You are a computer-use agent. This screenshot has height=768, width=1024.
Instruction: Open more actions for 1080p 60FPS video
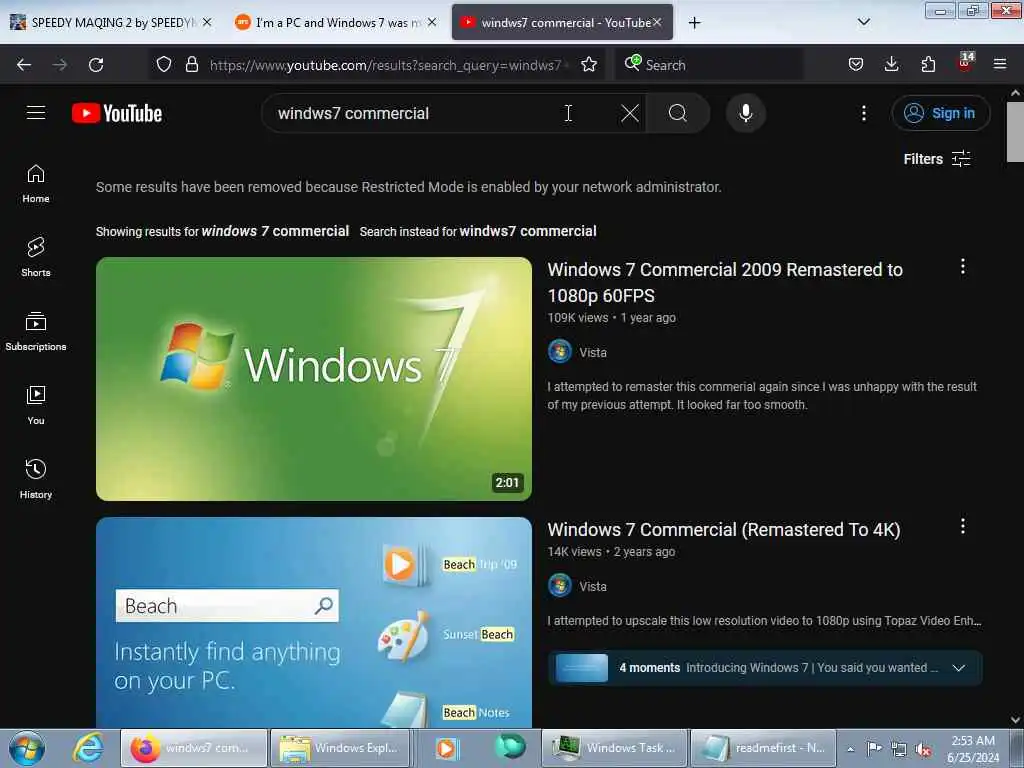coord(962,266)
